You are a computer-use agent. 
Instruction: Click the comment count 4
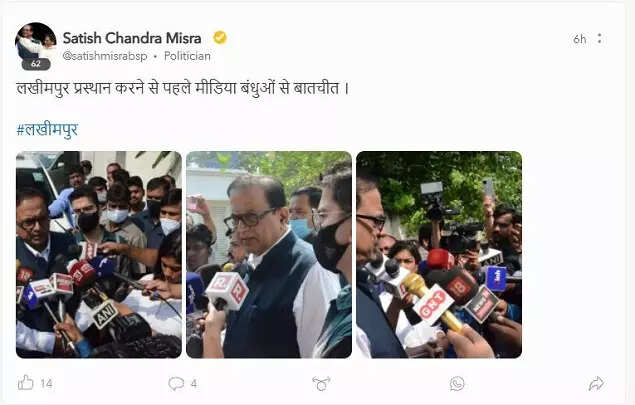194,384
